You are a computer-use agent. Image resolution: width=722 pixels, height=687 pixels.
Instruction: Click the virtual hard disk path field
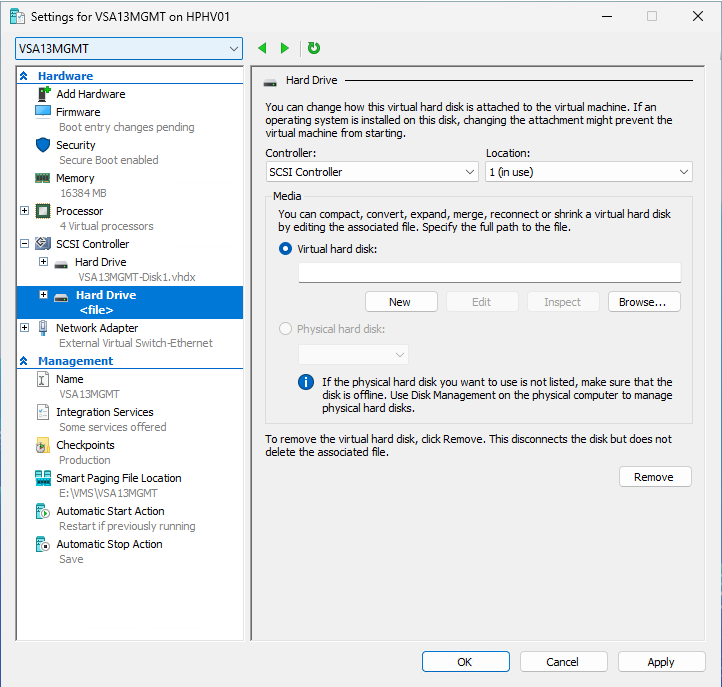click(x=489, y=273)
